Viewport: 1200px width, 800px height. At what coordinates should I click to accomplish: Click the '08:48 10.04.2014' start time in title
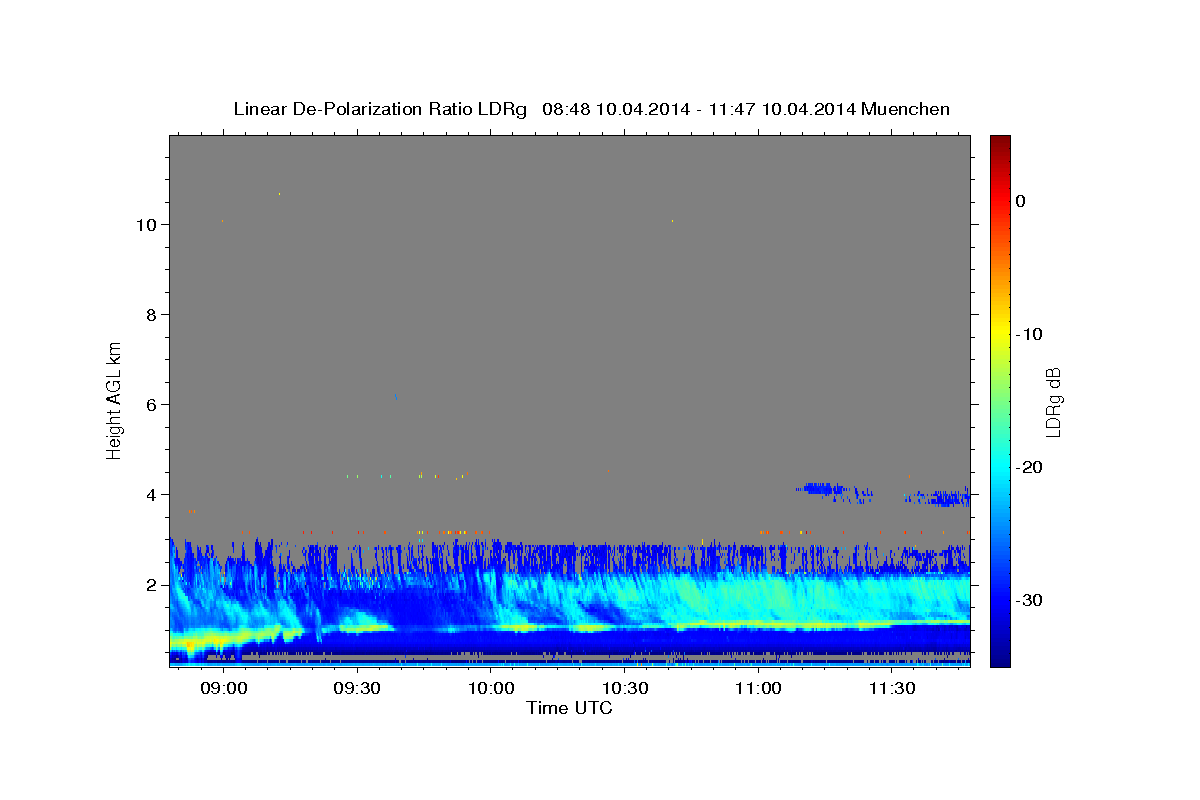coord(615,109)
